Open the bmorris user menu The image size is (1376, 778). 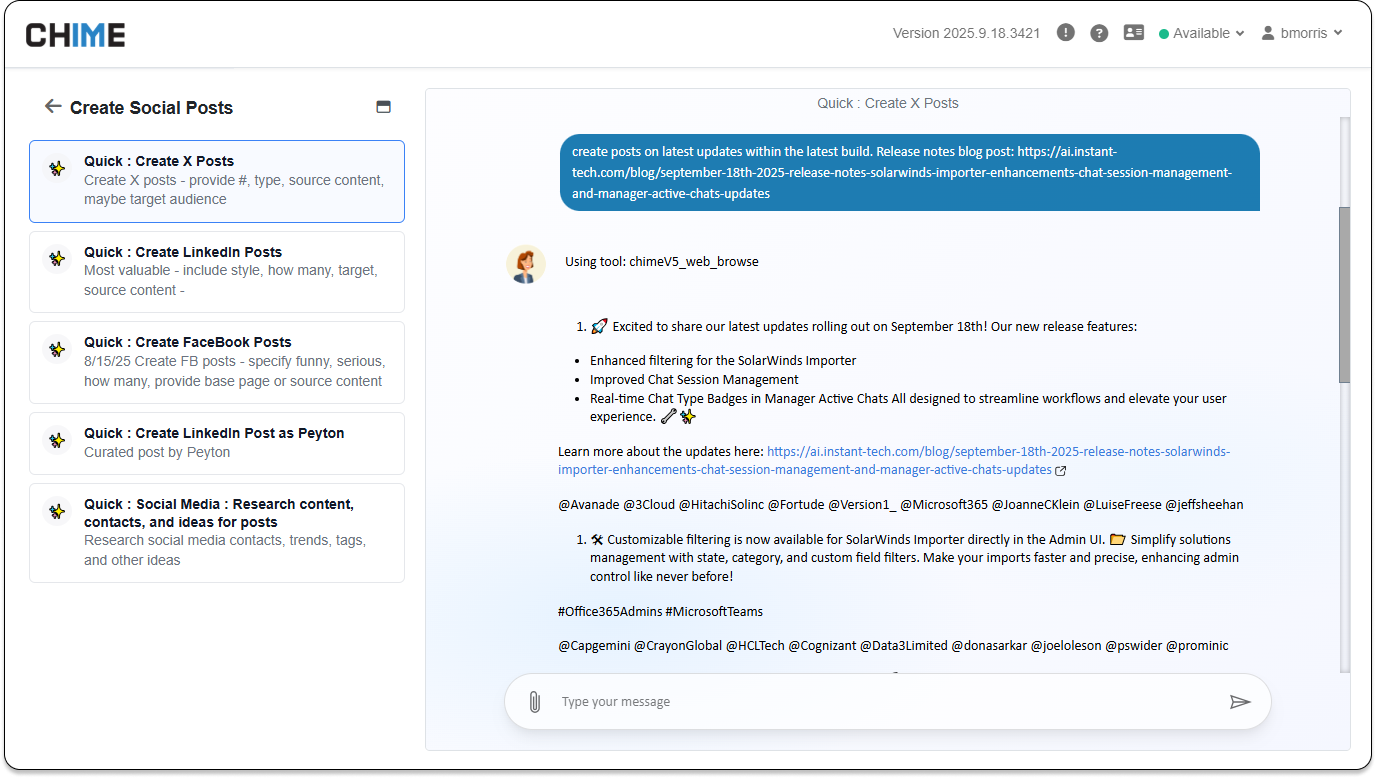click(1302, 33)
